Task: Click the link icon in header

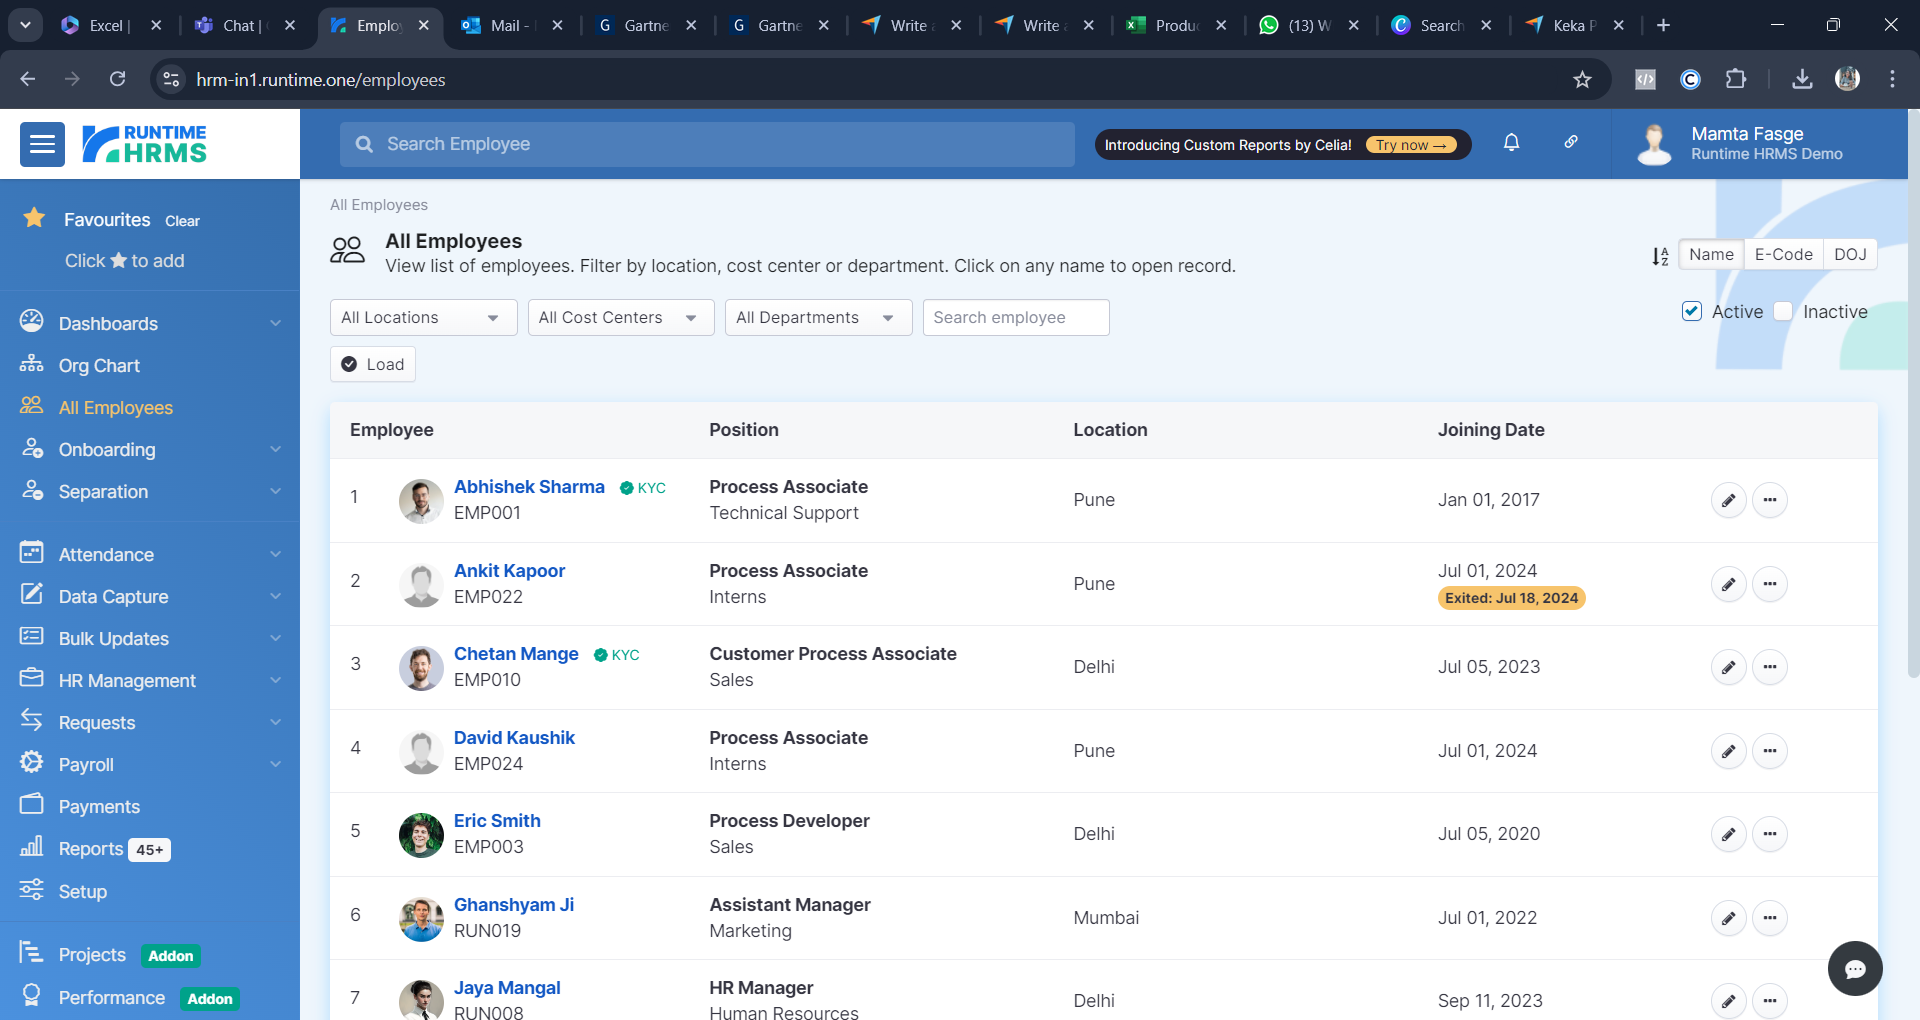Action: [1571, 142]
